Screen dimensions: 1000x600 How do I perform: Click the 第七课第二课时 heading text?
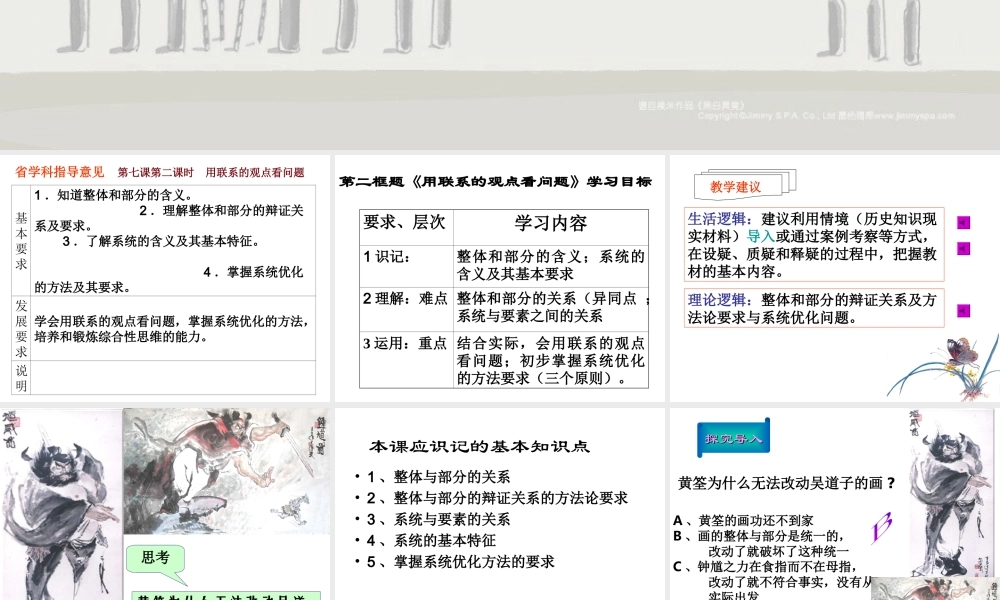coord(156,172)
